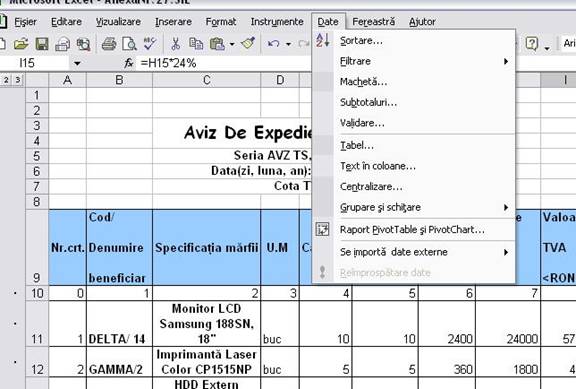This screenshot has height=389, width=576.
Task: Choose Validare... from Date menu
Action: (x=414, y=123)
